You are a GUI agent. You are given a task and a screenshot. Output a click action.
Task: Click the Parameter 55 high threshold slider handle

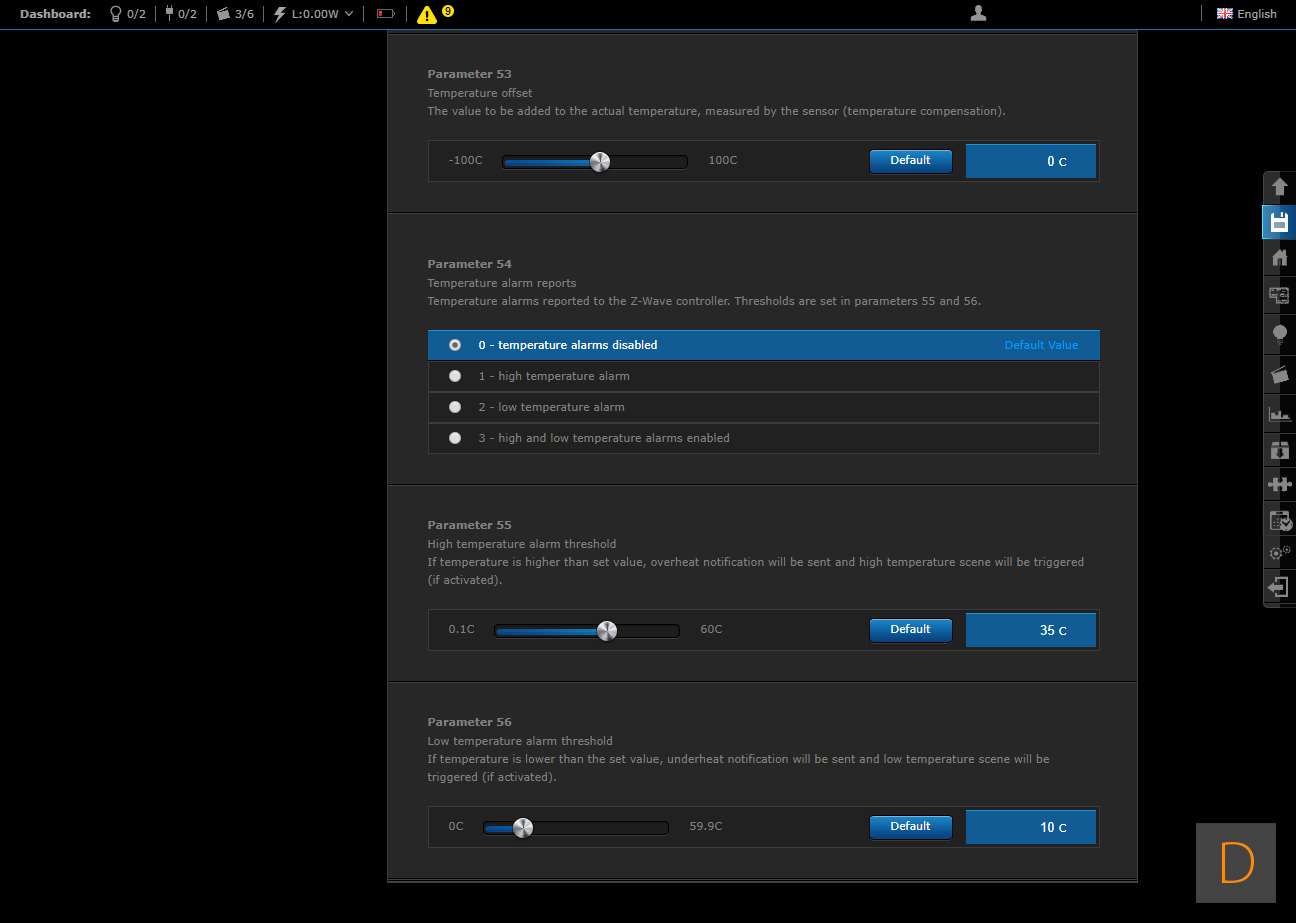(606, 631)
